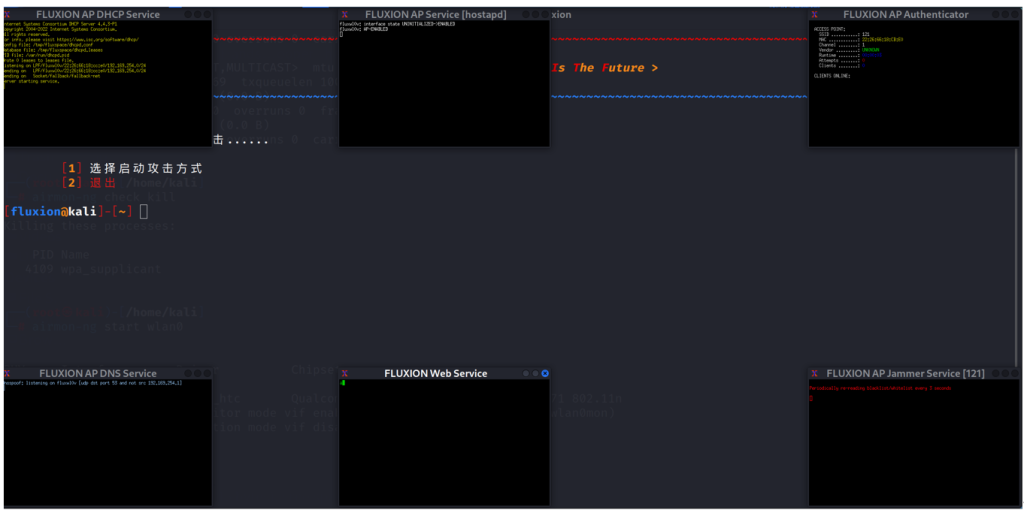Click background command 'airmon-ng start wlan0'
The height and width of the screenshot is (510, 1024).
(x=108, y=327)
